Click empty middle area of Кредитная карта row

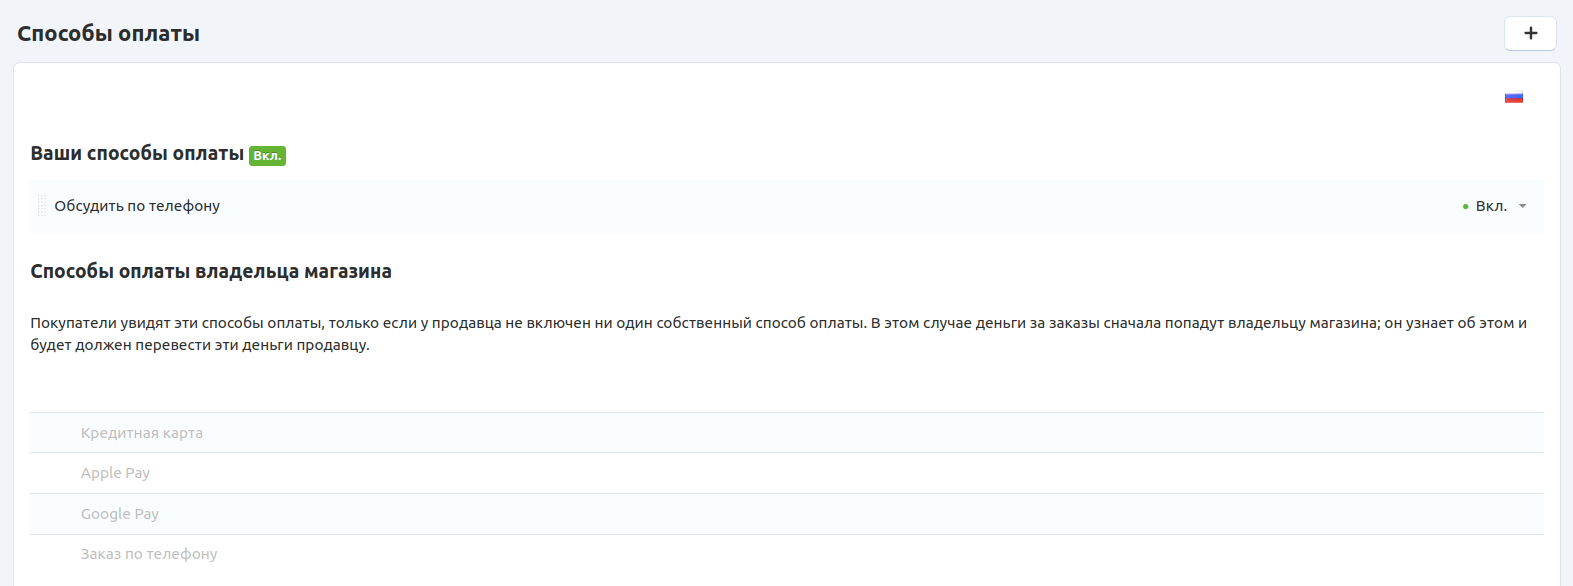pyautogui.click(x=800, y=433)
